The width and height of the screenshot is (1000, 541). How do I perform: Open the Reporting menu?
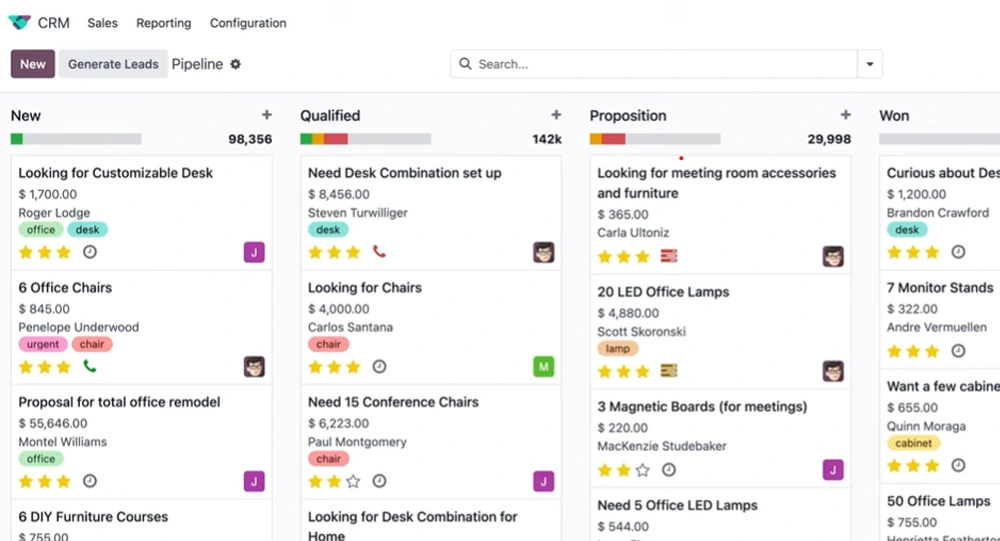[163, 23]
